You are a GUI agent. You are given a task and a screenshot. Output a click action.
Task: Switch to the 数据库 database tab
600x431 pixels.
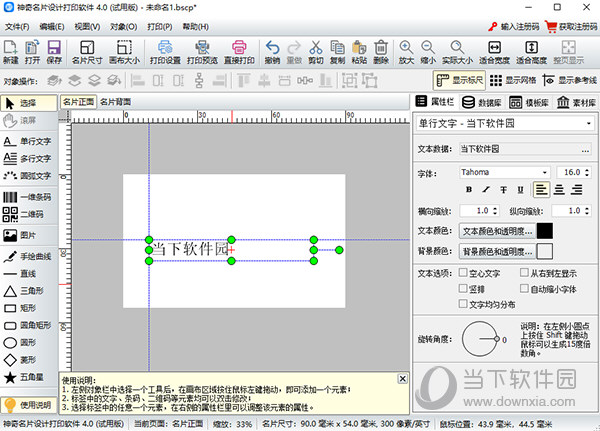(481, 102)
